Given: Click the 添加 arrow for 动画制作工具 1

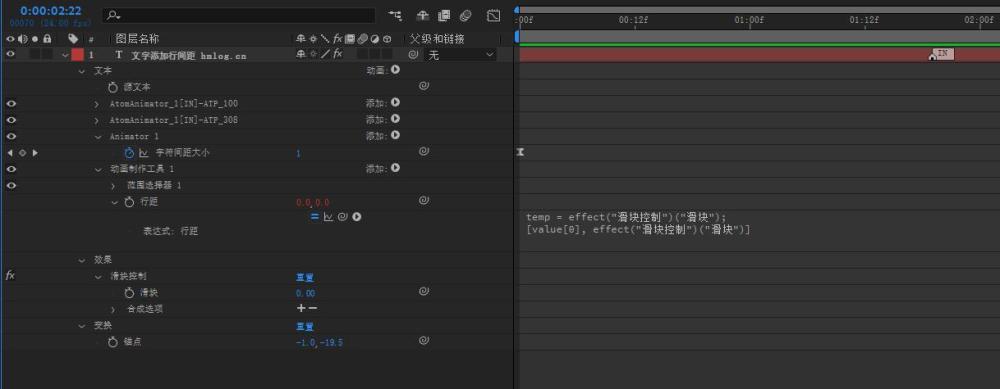Looking at the screenshot, I should click(395, 168).
